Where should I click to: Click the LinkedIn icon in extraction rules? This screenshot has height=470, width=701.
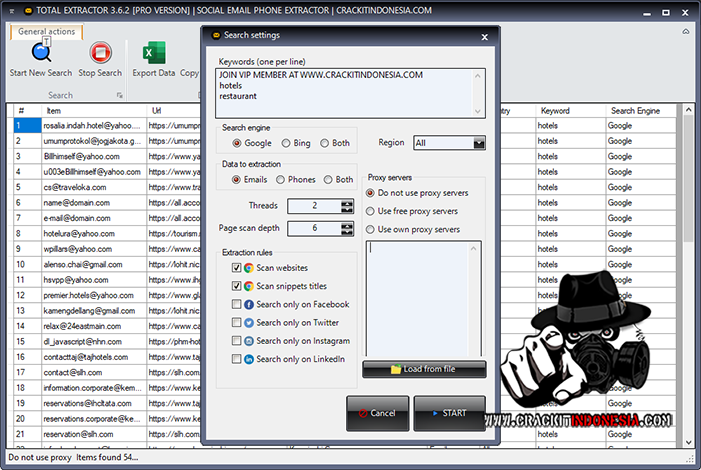point(248,359)
